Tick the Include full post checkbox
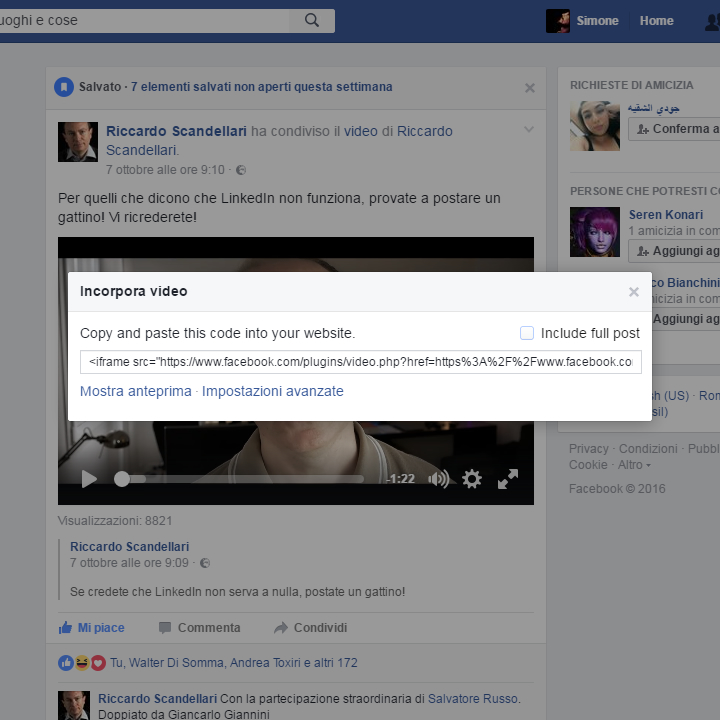 [x=527, y=333]
